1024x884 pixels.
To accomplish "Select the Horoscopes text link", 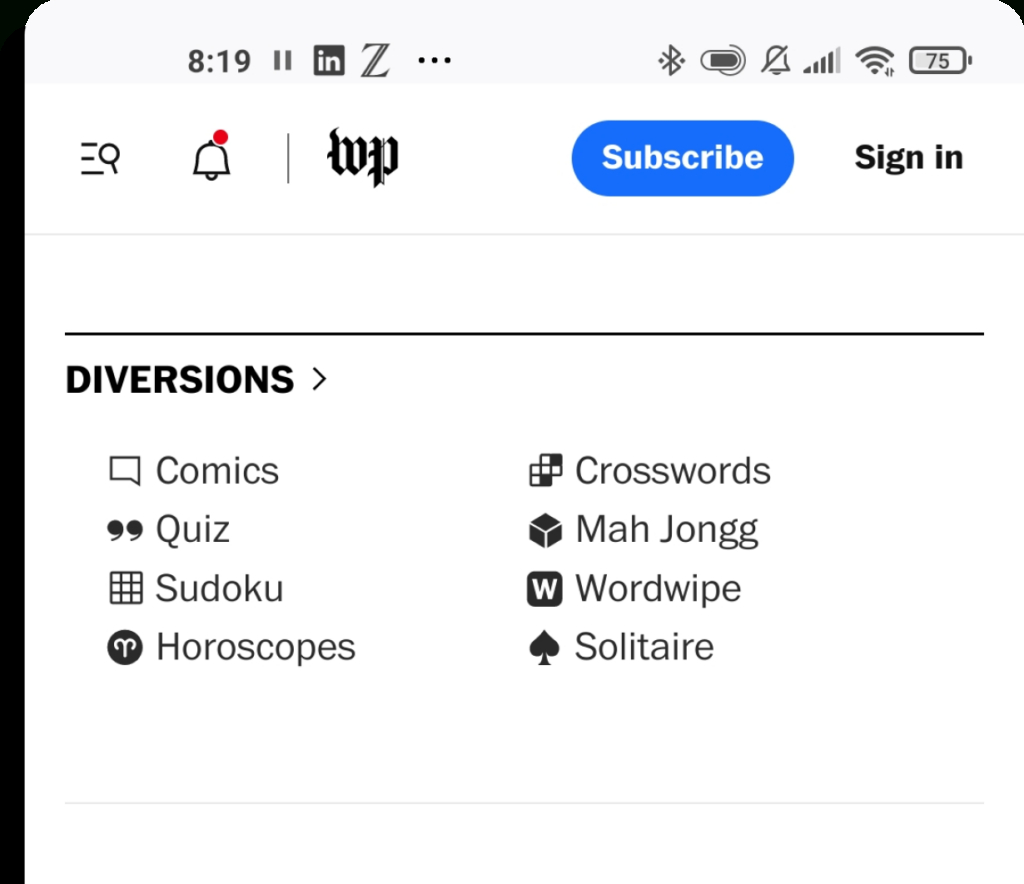I will tap(255, 647).
